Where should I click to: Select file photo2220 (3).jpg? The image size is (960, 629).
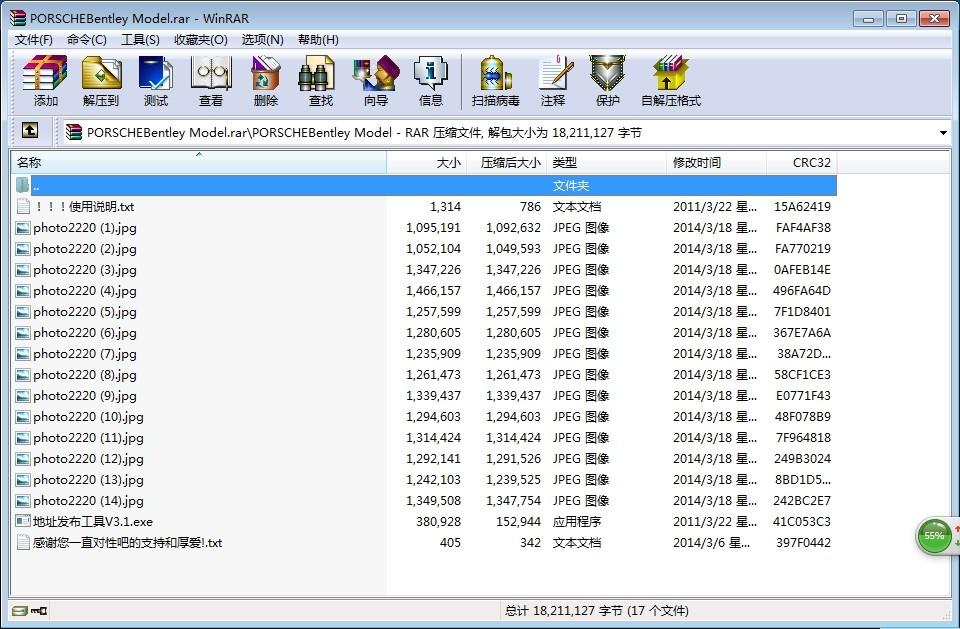click(84, 269)
